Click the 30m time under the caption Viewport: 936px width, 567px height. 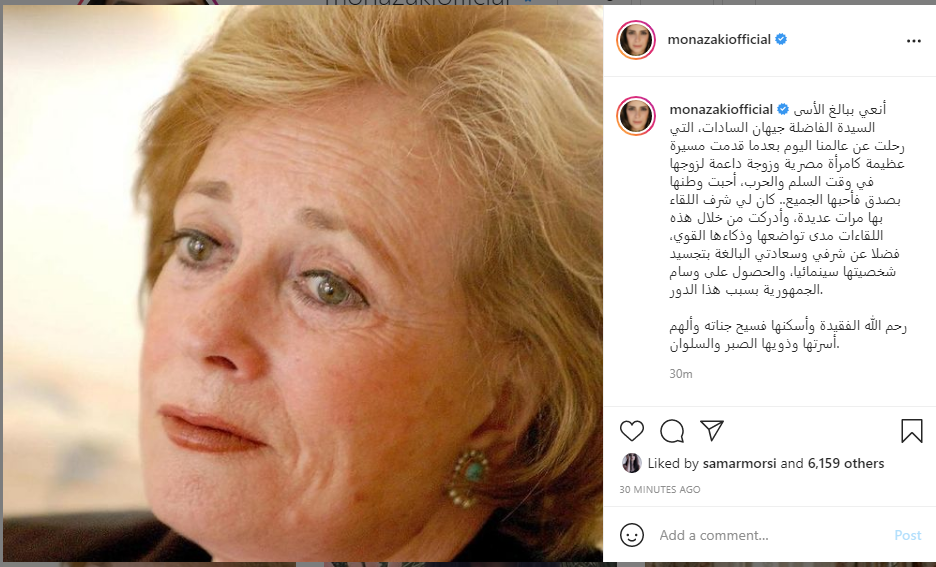click(x=681, y=374)
